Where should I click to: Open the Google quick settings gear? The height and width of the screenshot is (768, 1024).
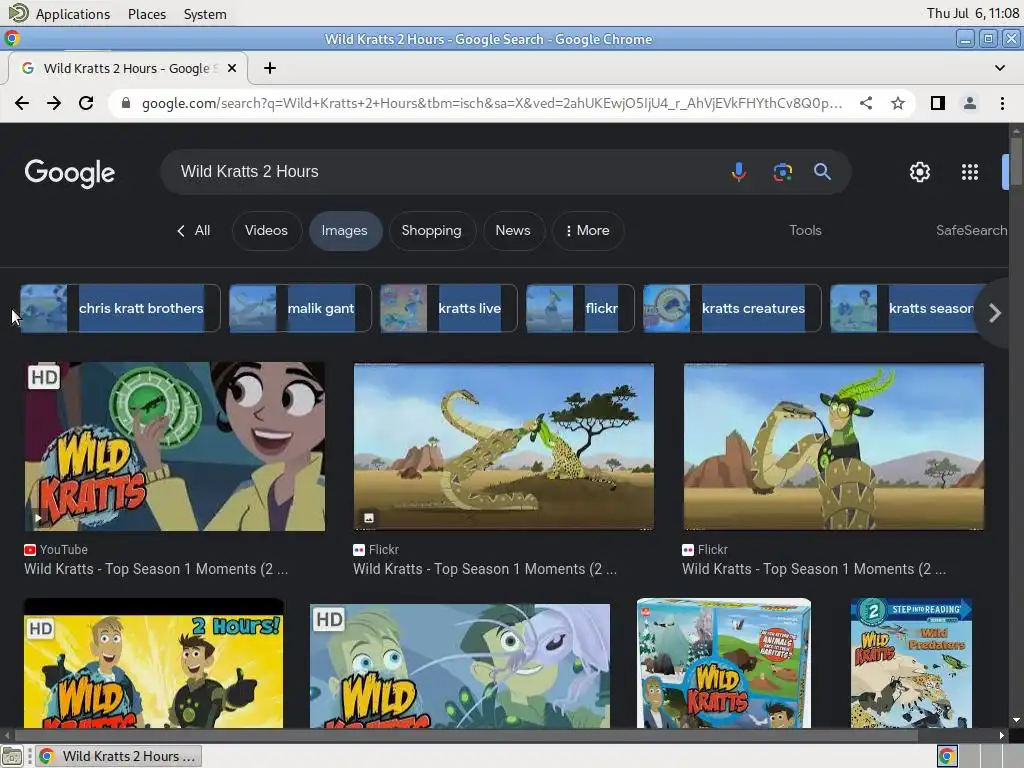920,172
